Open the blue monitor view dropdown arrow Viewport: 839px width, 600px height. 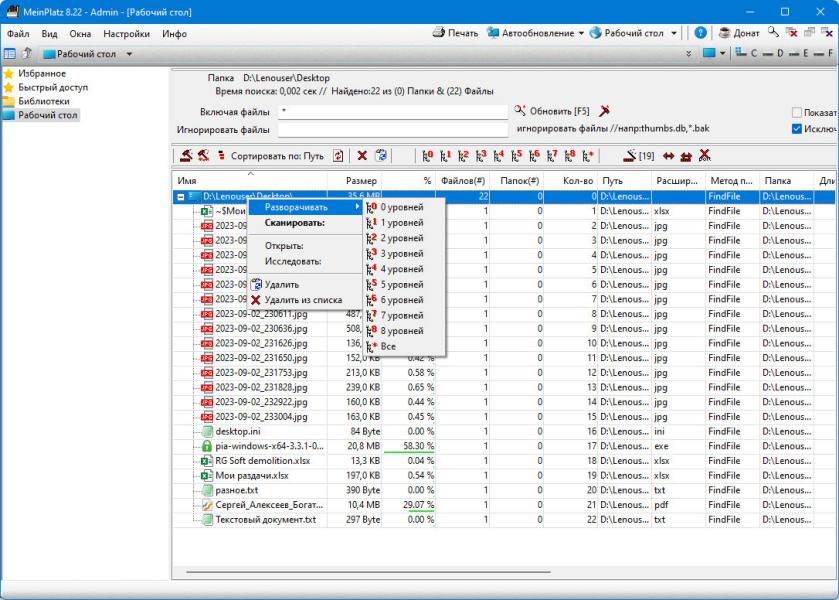pos(722,54)
